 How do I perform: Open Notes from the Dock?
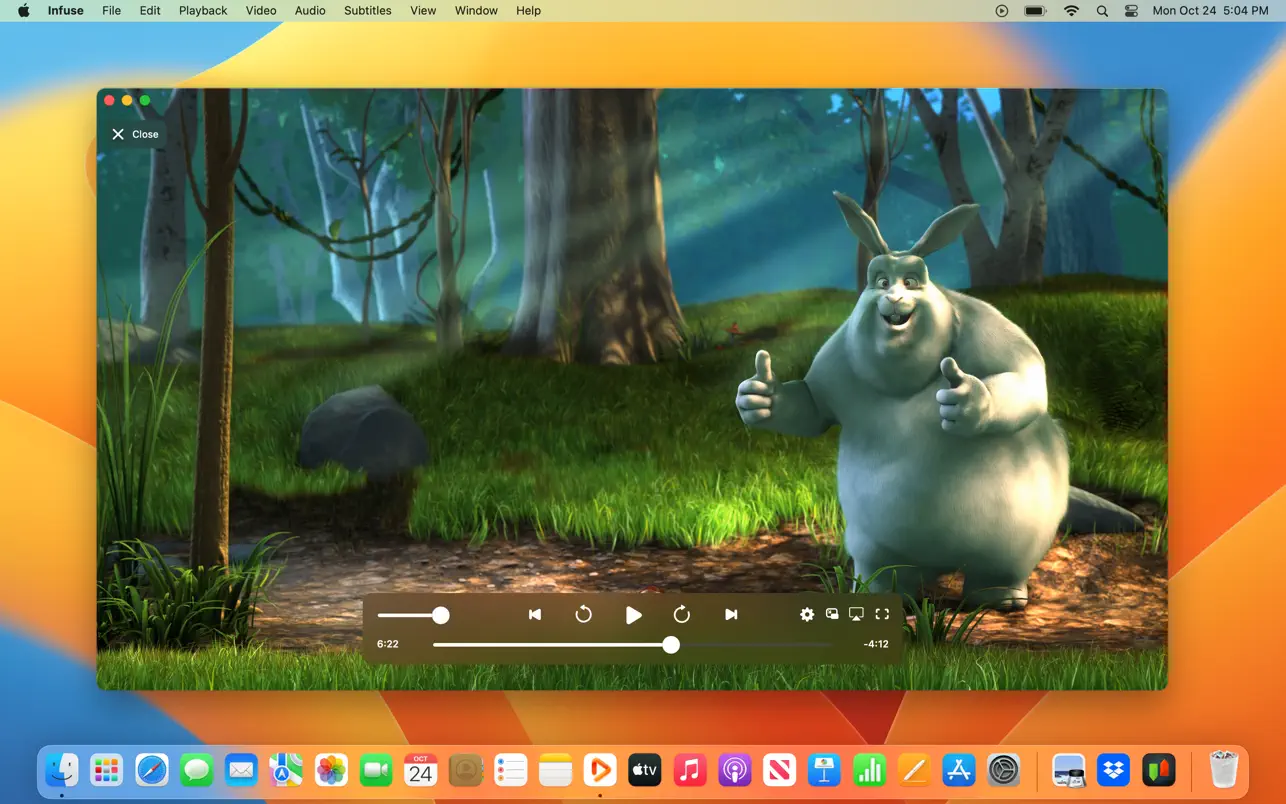[555, 770]
